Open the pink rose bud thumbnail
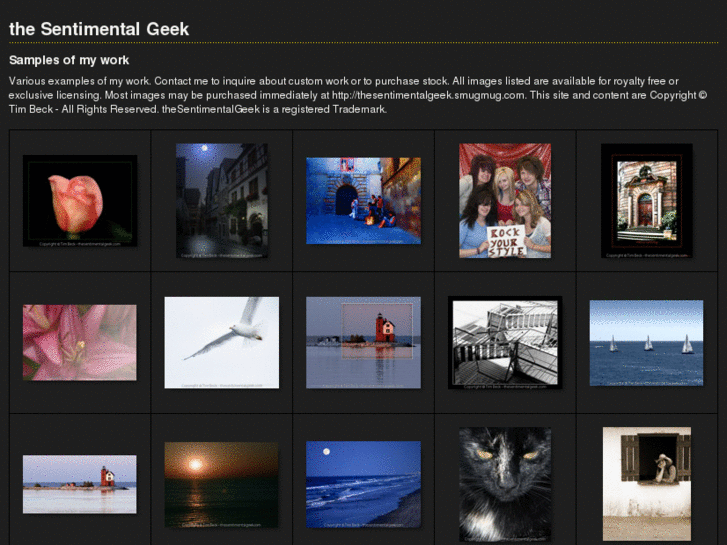The image size is (727, 545). (x=80, y=200)
